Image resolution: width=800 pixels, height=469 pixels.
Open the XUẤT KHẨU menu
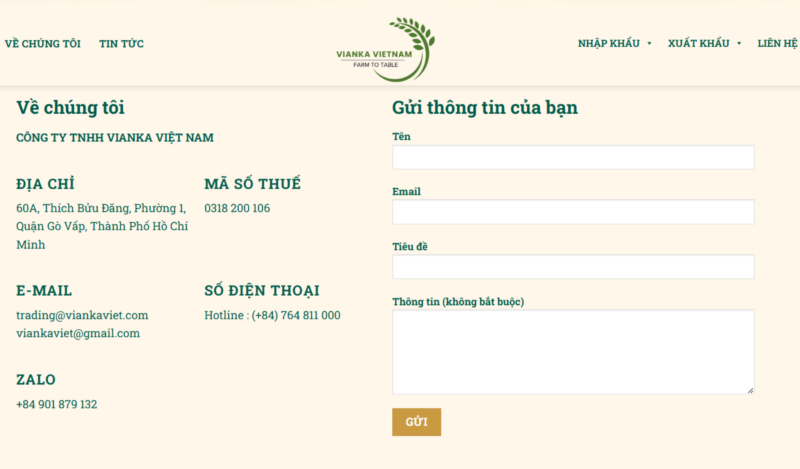(x=698, y=43)
